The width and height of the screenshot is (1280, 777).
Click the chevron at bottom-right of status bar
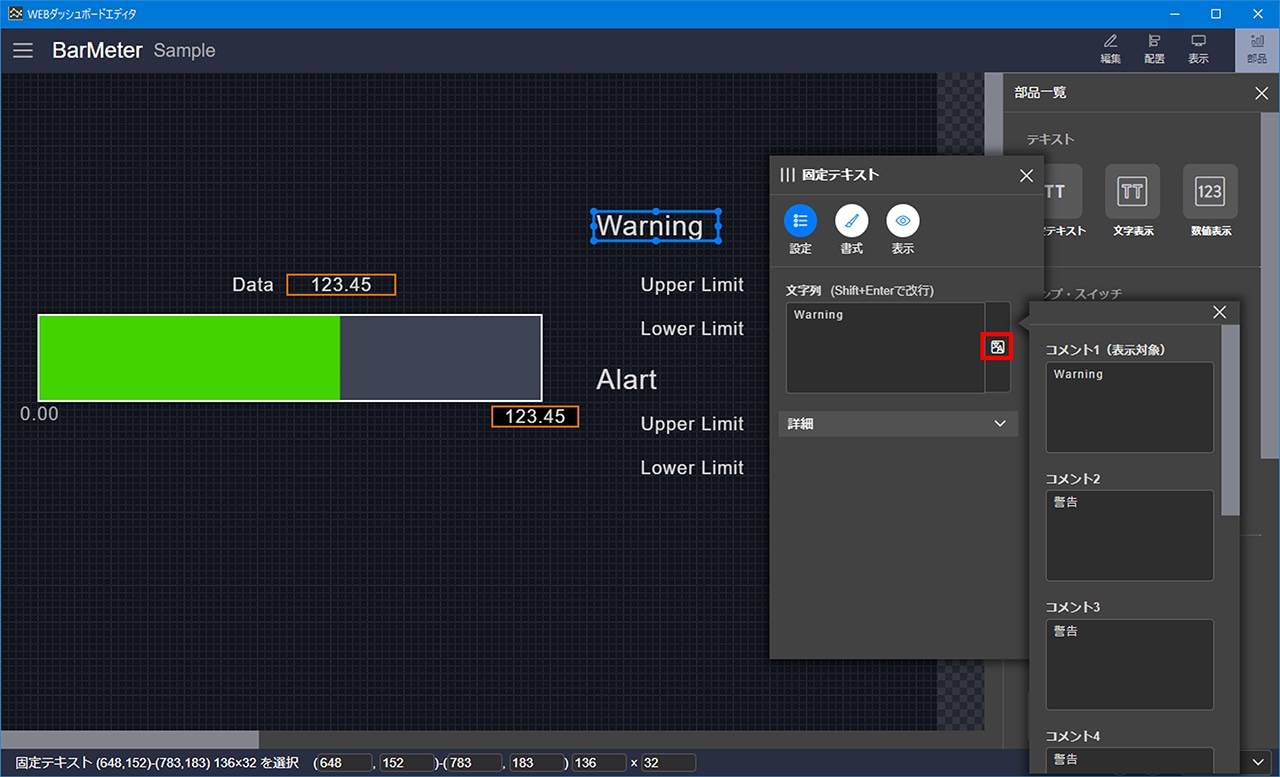click(x=1258, y=762)
